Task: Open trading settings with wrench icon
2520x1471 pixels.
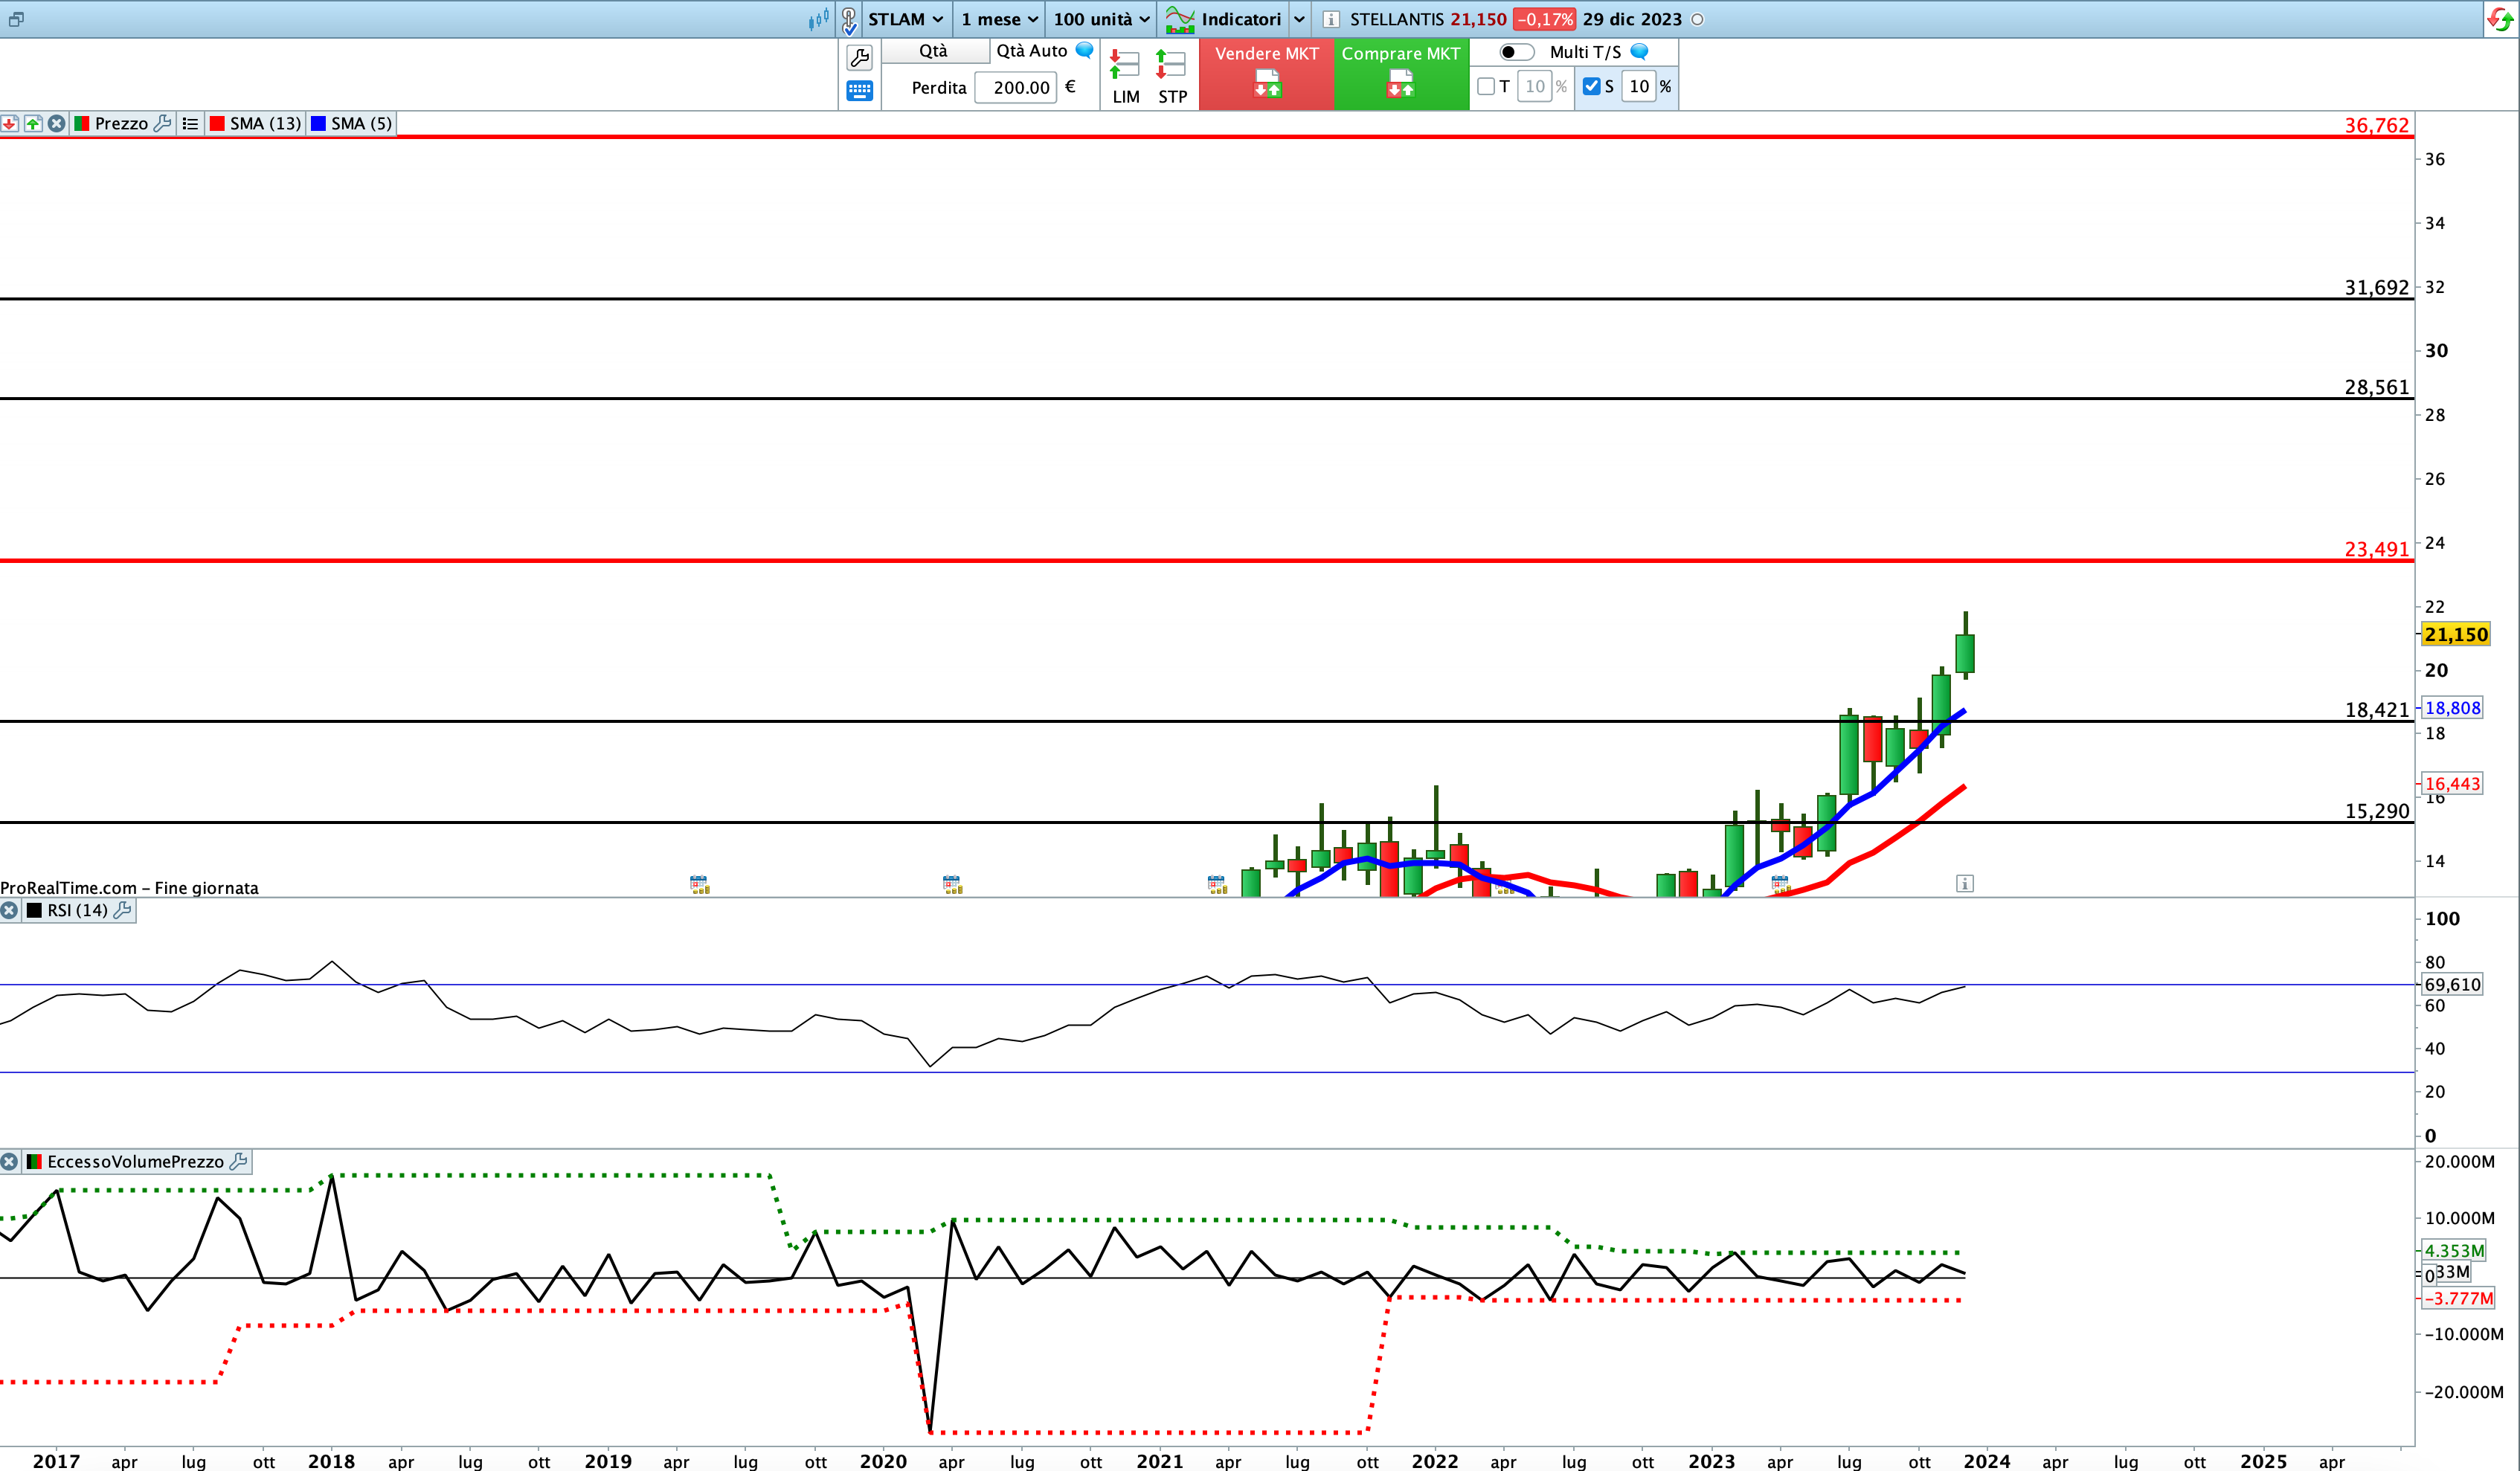Action: point(859,57)
